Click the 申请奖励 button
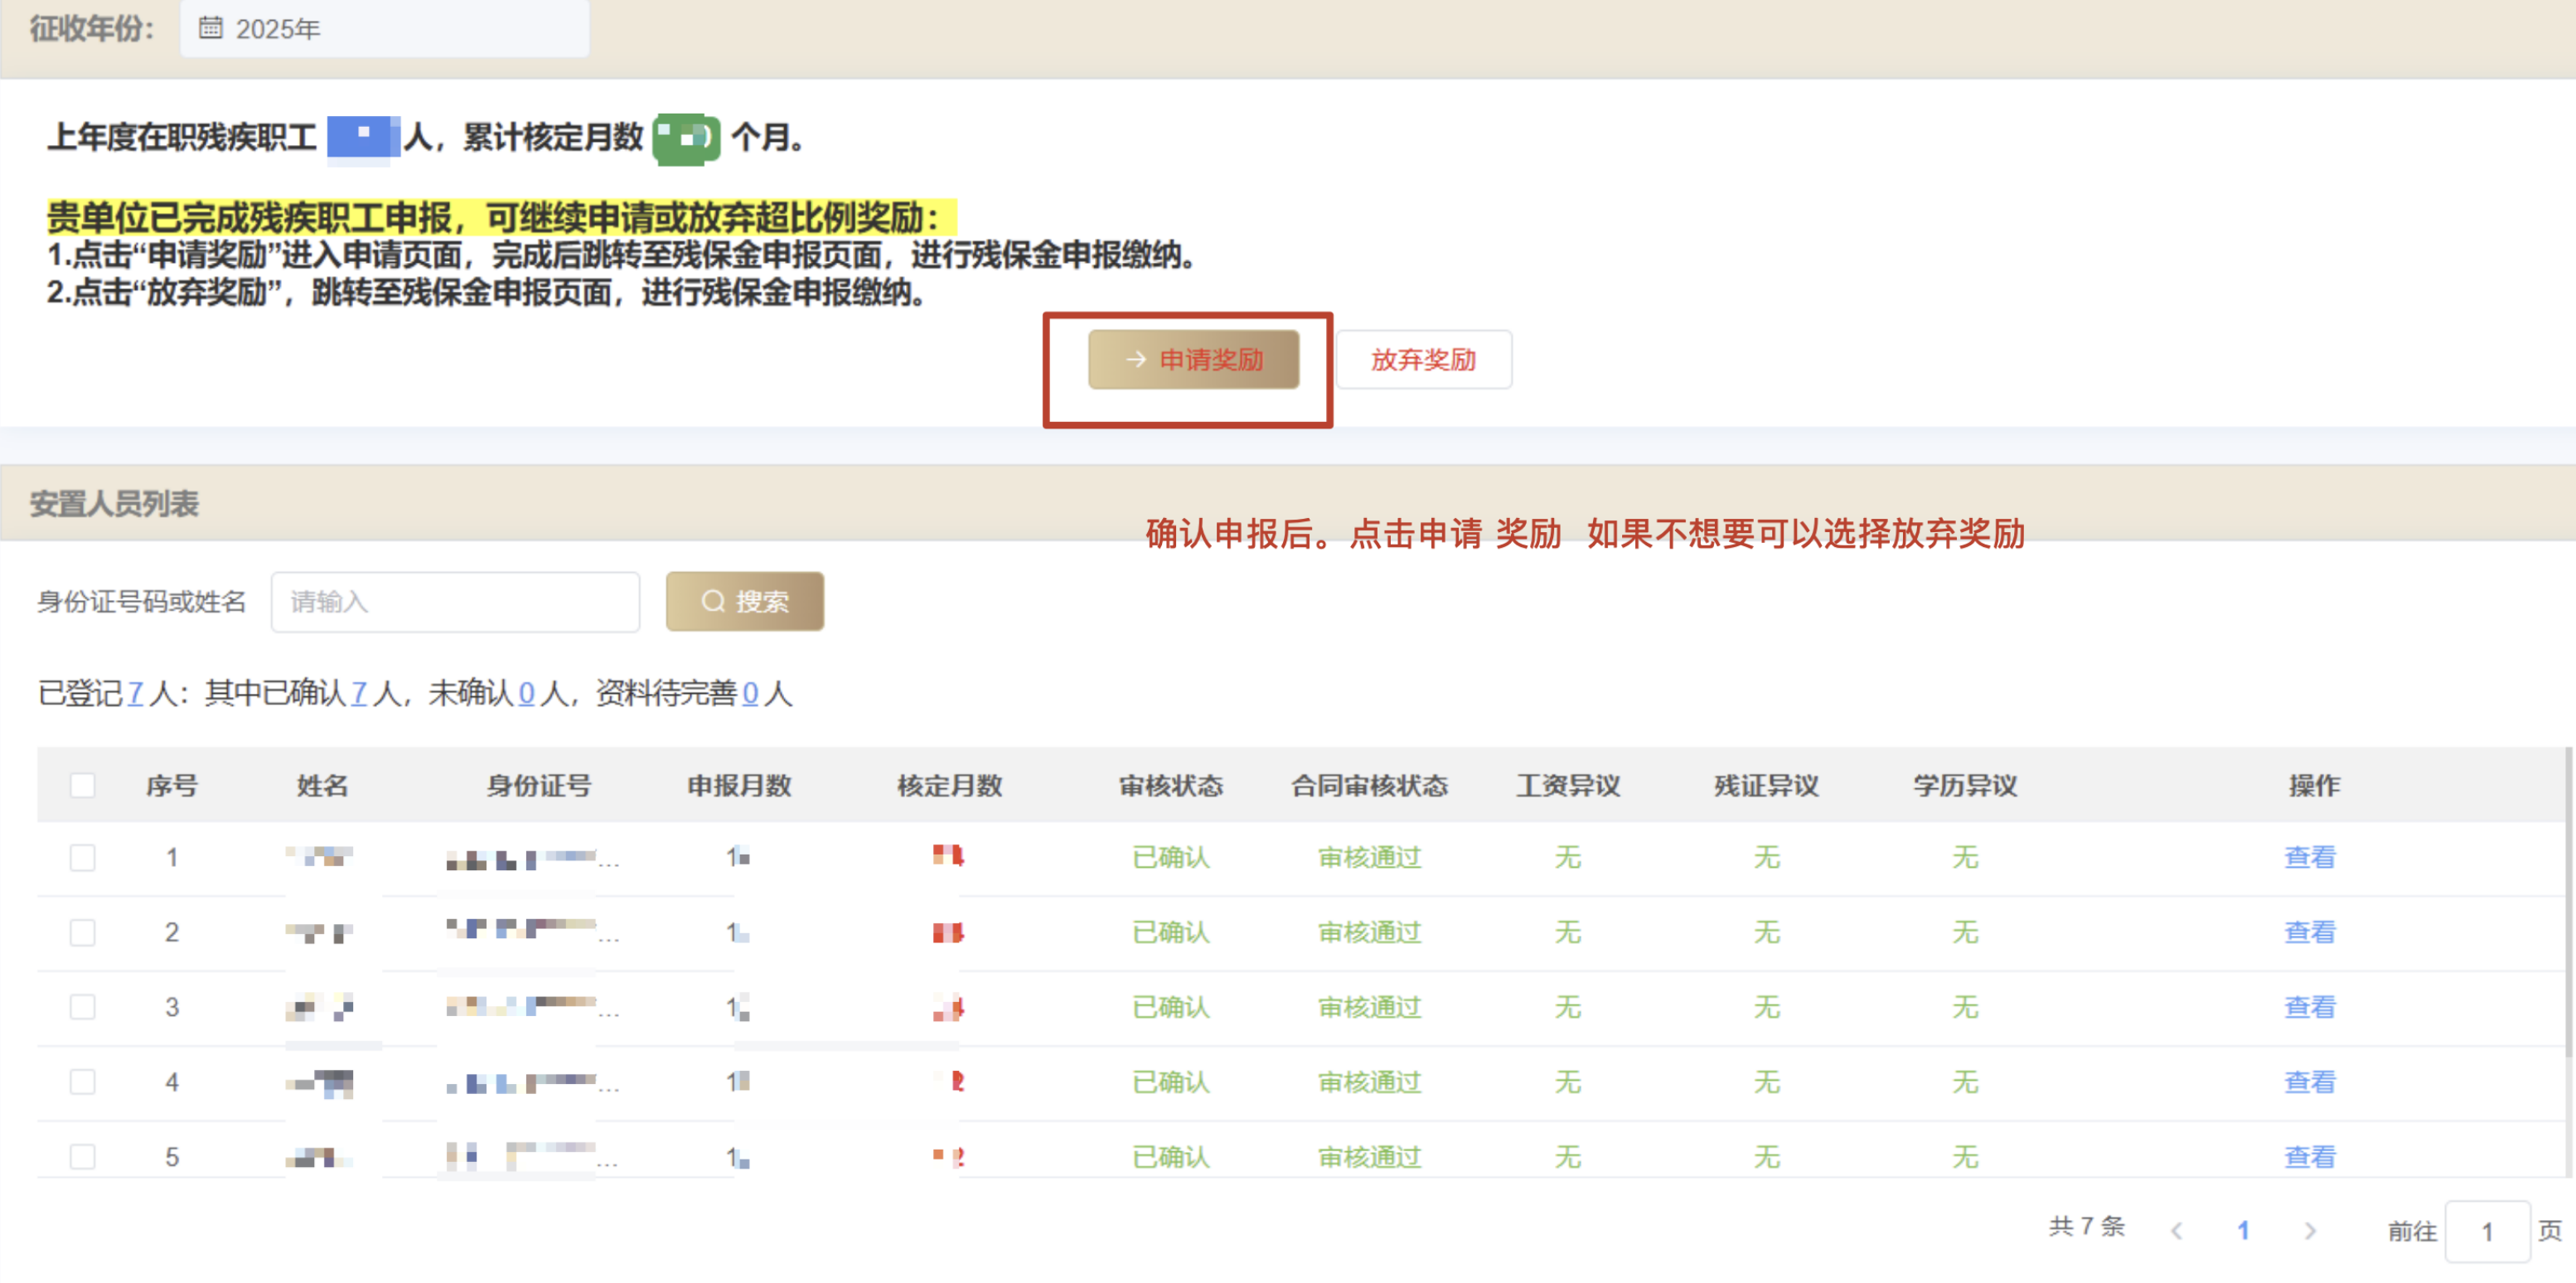This screenshot has width=2576, height=1283. point(1193,359)
